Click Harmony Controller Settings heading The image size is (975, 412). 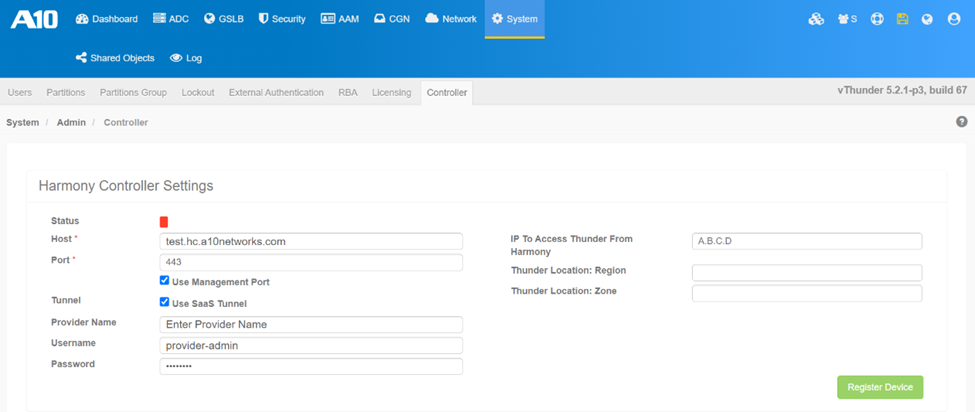coord(126,186)
